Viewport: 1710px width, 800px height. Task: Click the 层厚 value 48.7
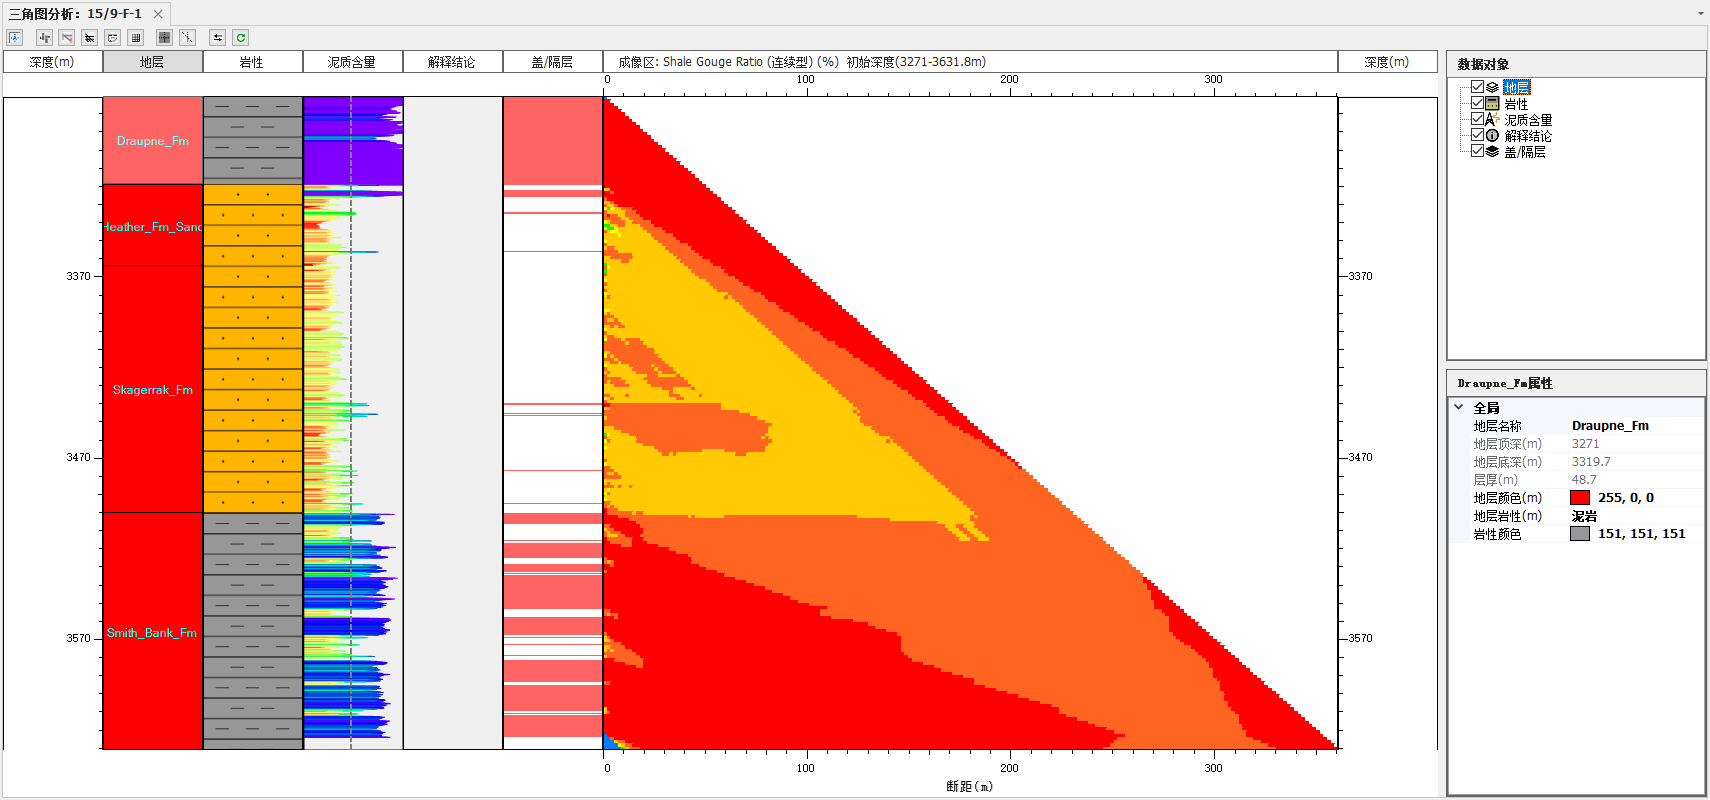(x=1584, y=479)
